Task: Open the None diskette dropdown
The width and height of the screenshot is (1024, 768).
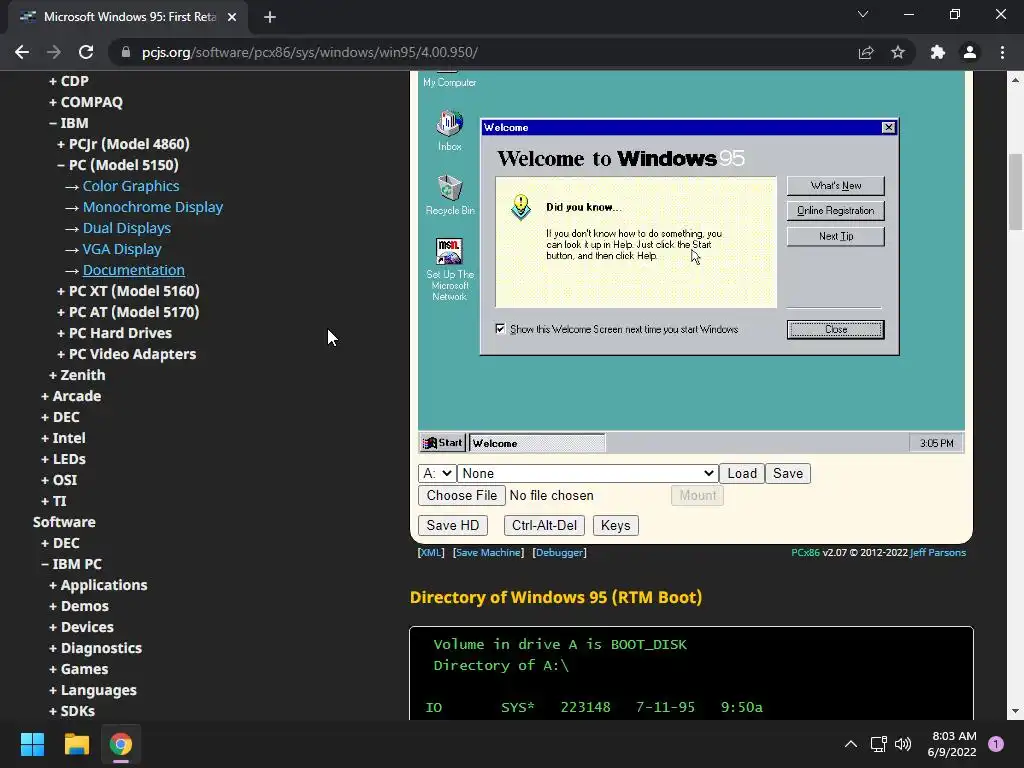Action: point(588,473)
